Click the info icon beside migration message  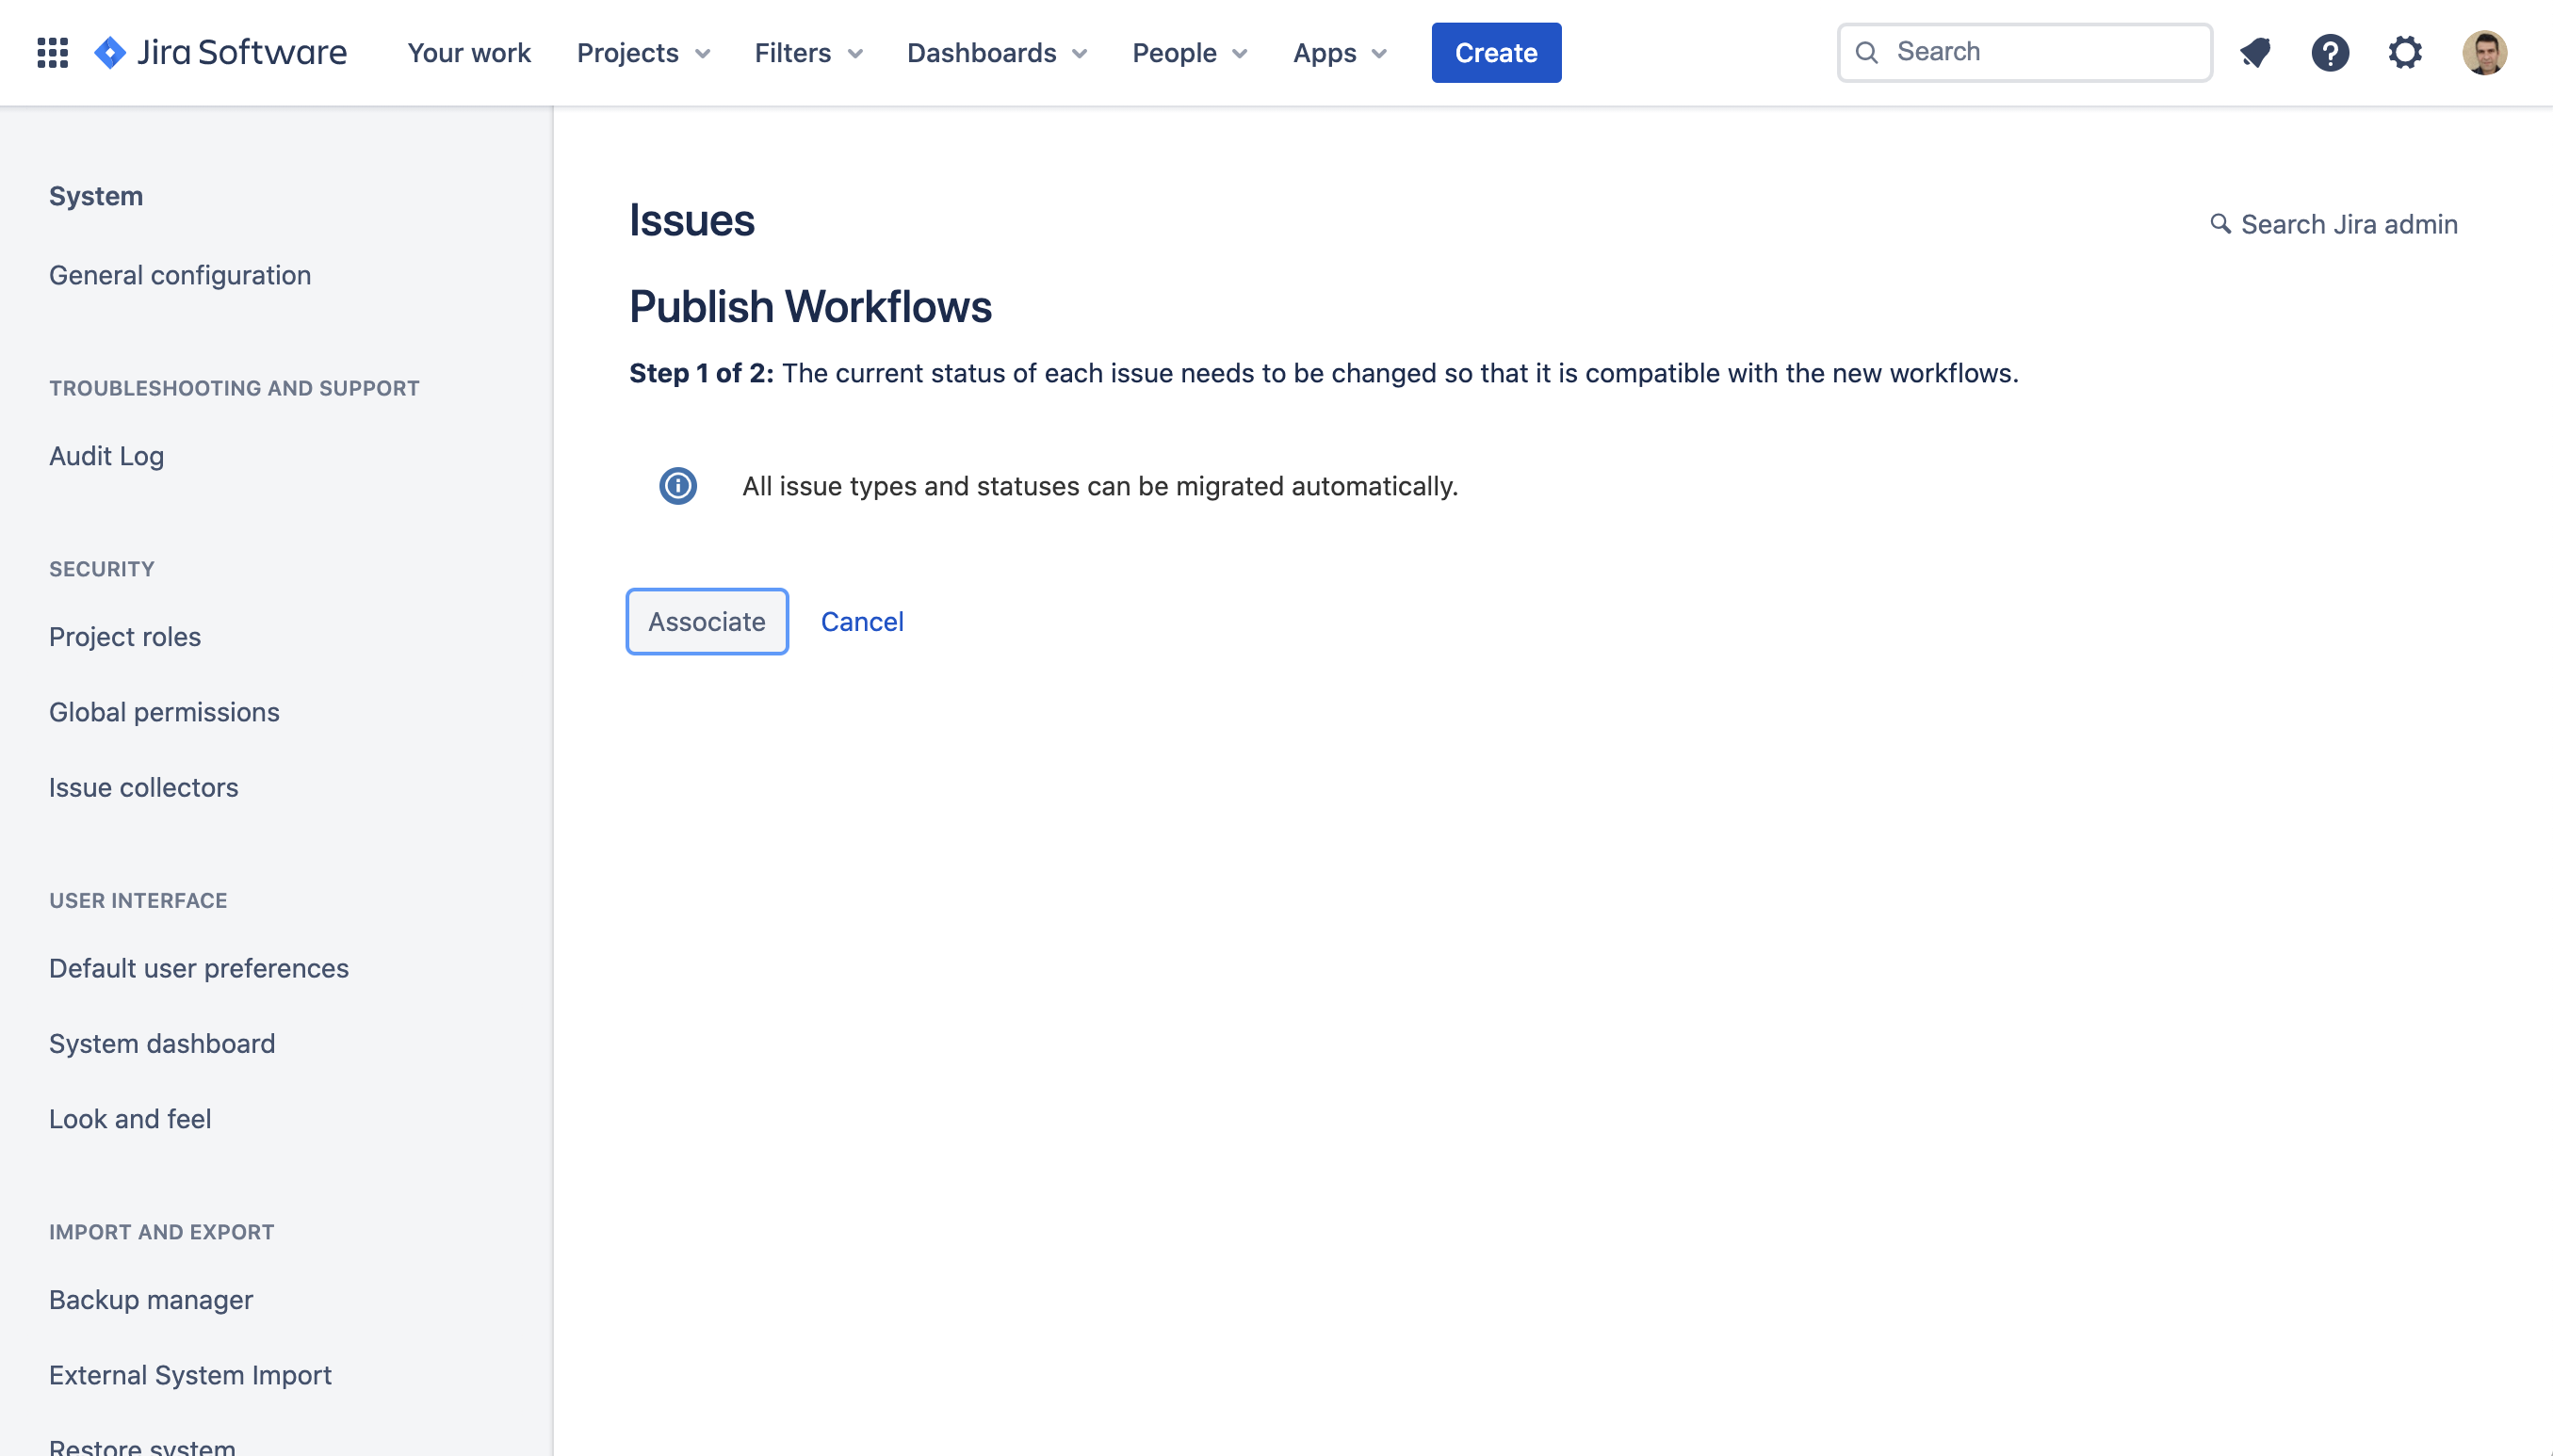(x=678, y=486)
